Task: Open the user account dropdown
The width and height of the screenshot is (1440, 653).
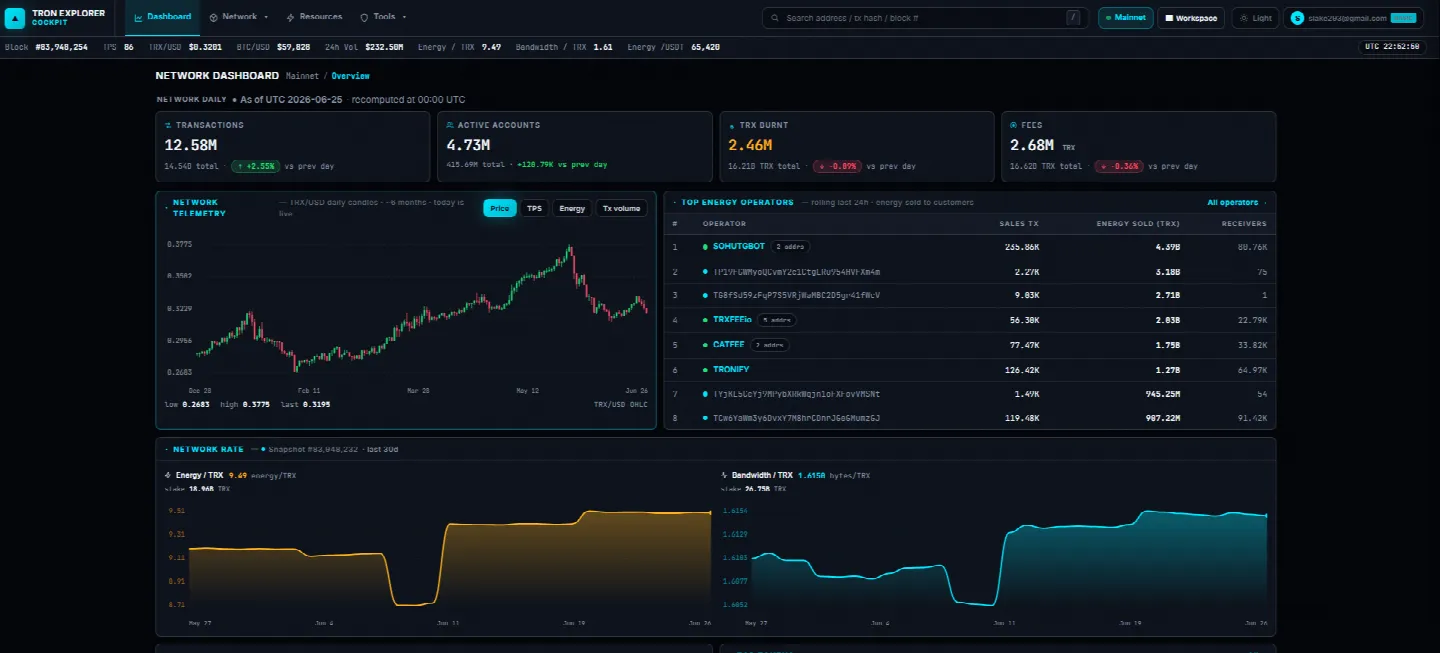Action: click(x=1354, y=18)
